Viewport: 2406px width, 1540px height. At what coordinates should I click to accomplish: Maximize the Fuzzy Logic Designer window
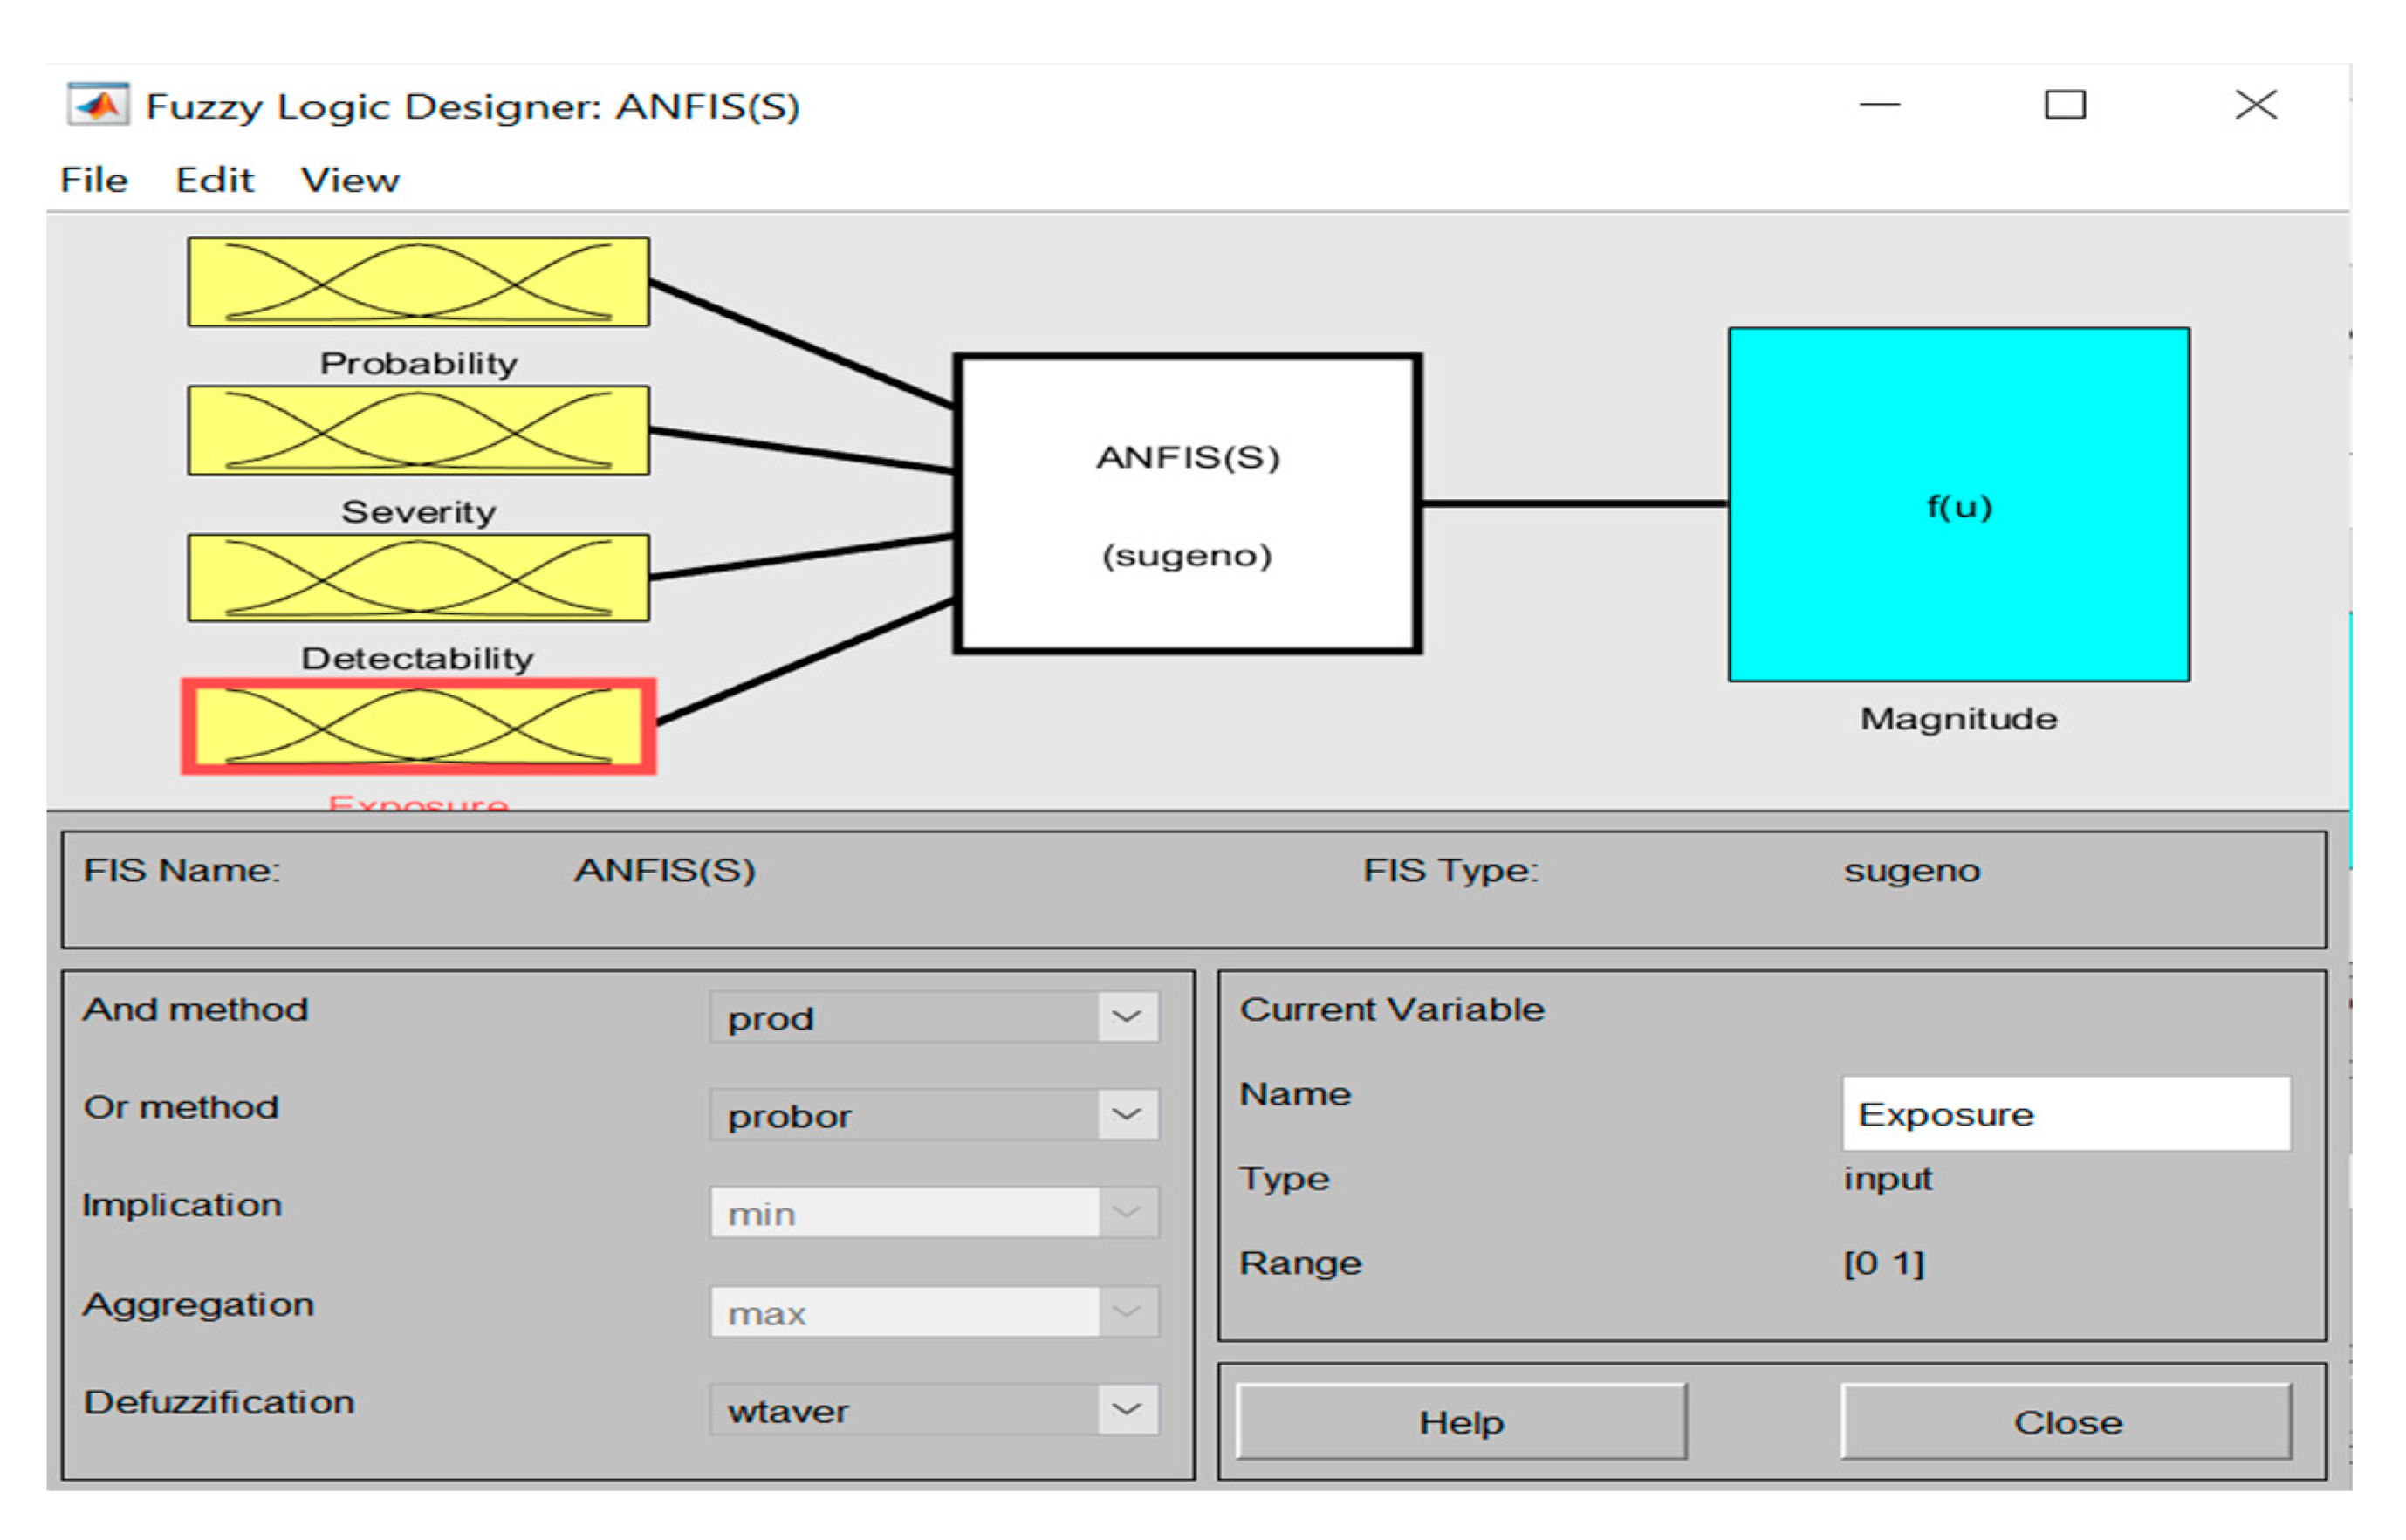click(2064, 105)
